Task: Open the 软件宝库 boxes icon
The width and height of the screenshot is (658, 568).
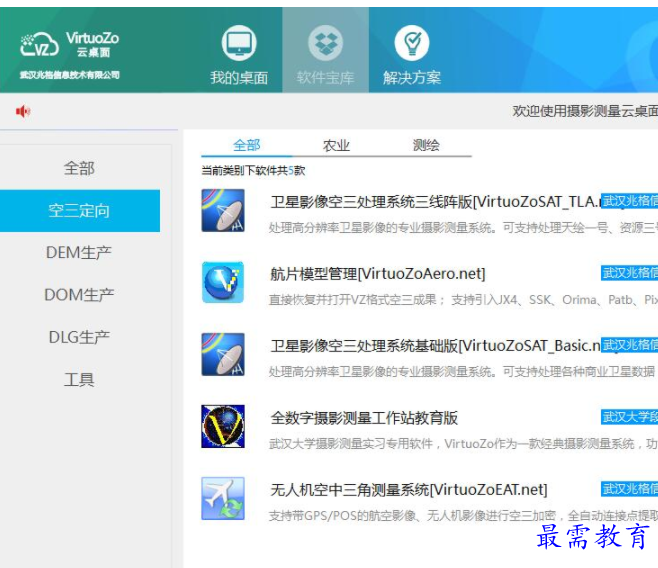Action: pos(325,43)
